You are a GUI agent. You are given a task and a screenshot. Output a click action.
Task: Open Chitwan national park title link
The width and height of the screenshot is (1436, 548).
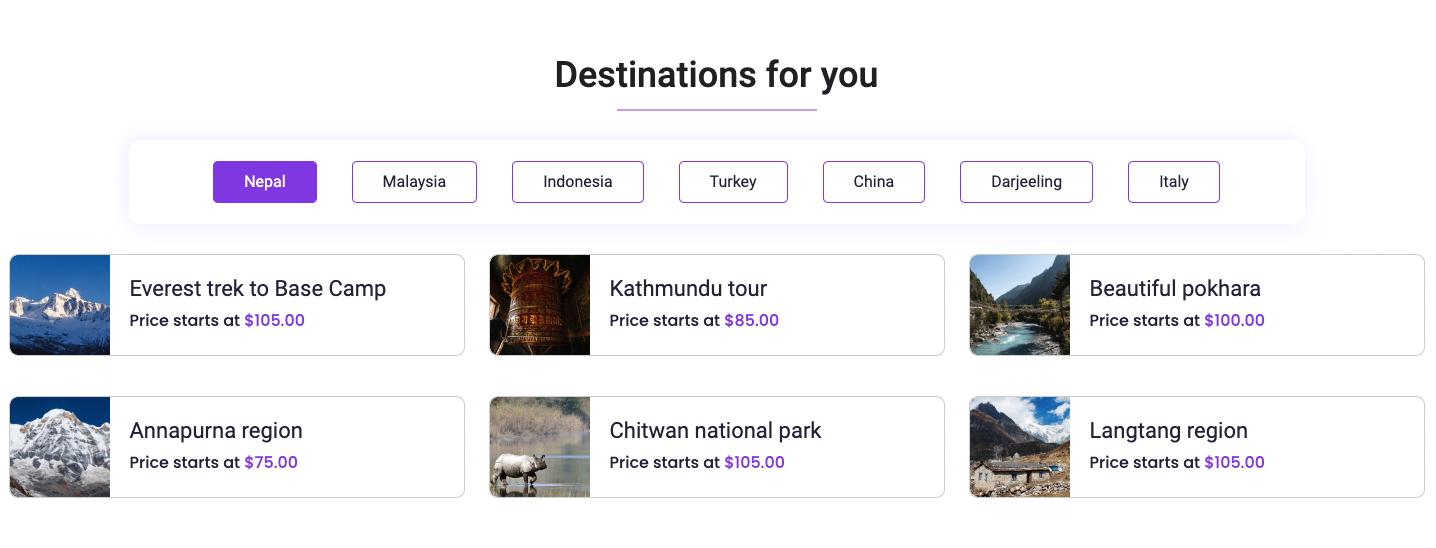click(x=715, y=431)
